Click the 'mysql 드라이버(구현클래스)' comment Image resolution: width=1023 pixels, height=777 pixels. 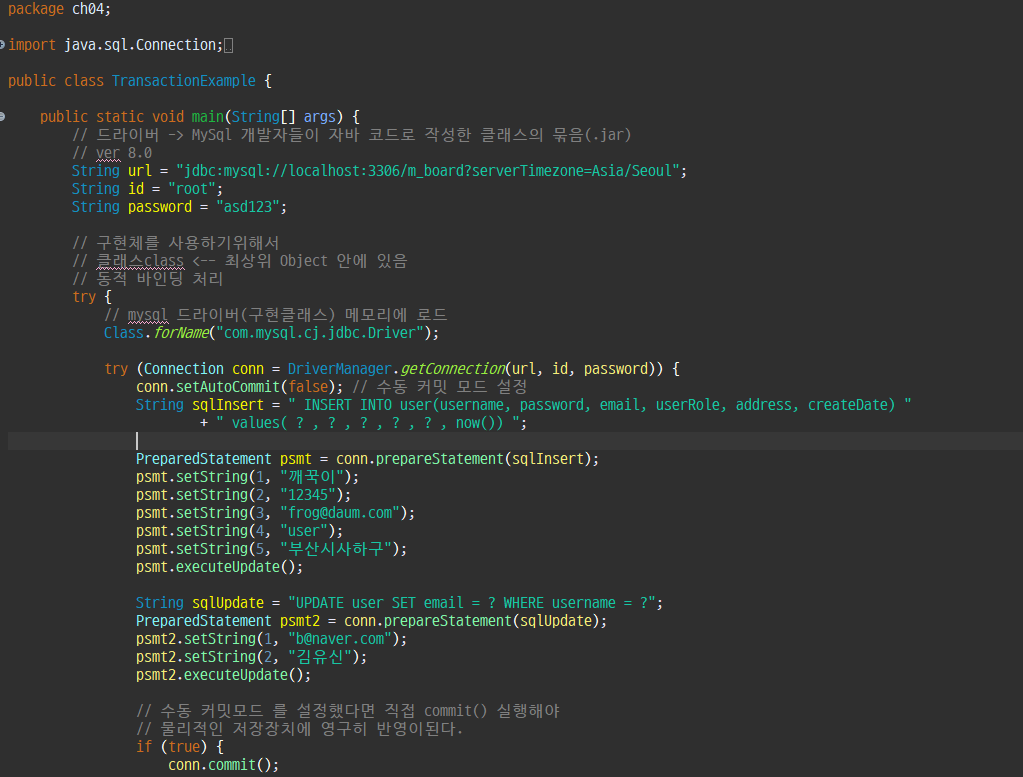coord(275,315)
